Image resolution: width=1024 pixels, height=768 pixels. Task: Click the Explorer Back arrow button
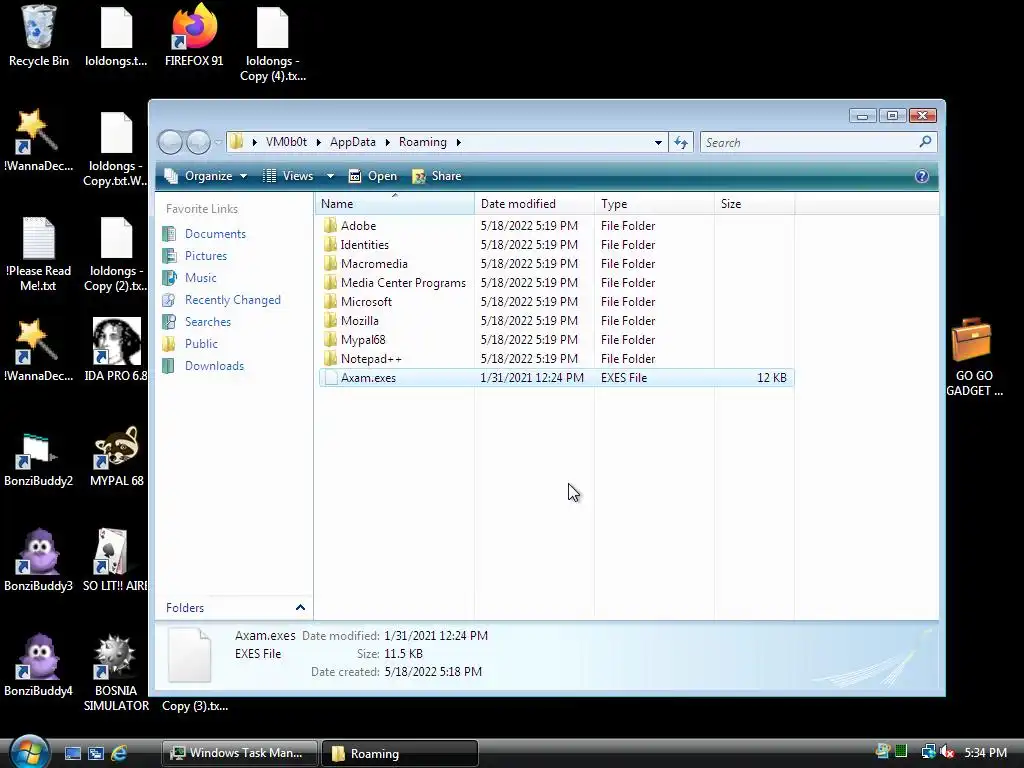tap(170, 142)
